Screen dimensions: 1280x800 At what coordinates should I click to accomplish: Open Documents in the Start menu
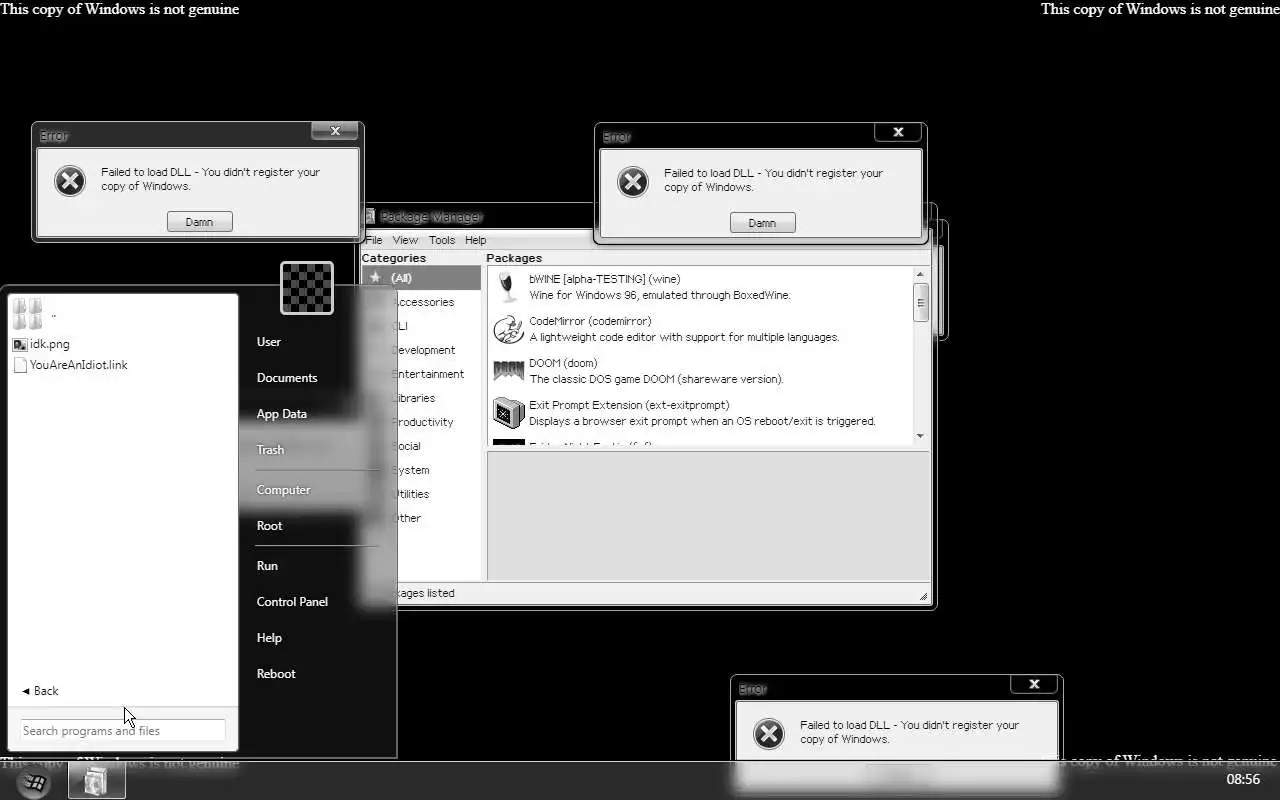(x=287, y=378)
